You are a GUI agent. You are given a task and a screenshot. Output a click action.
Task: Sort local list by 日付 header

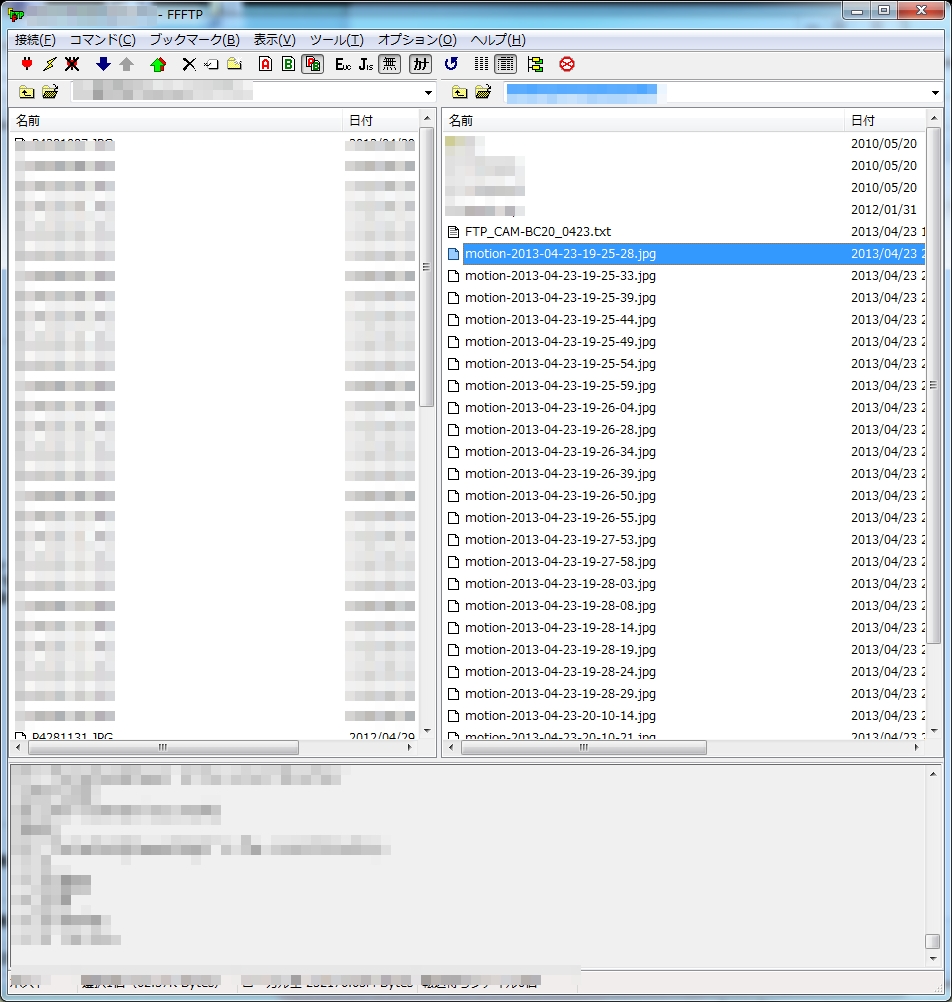point(381,120)
